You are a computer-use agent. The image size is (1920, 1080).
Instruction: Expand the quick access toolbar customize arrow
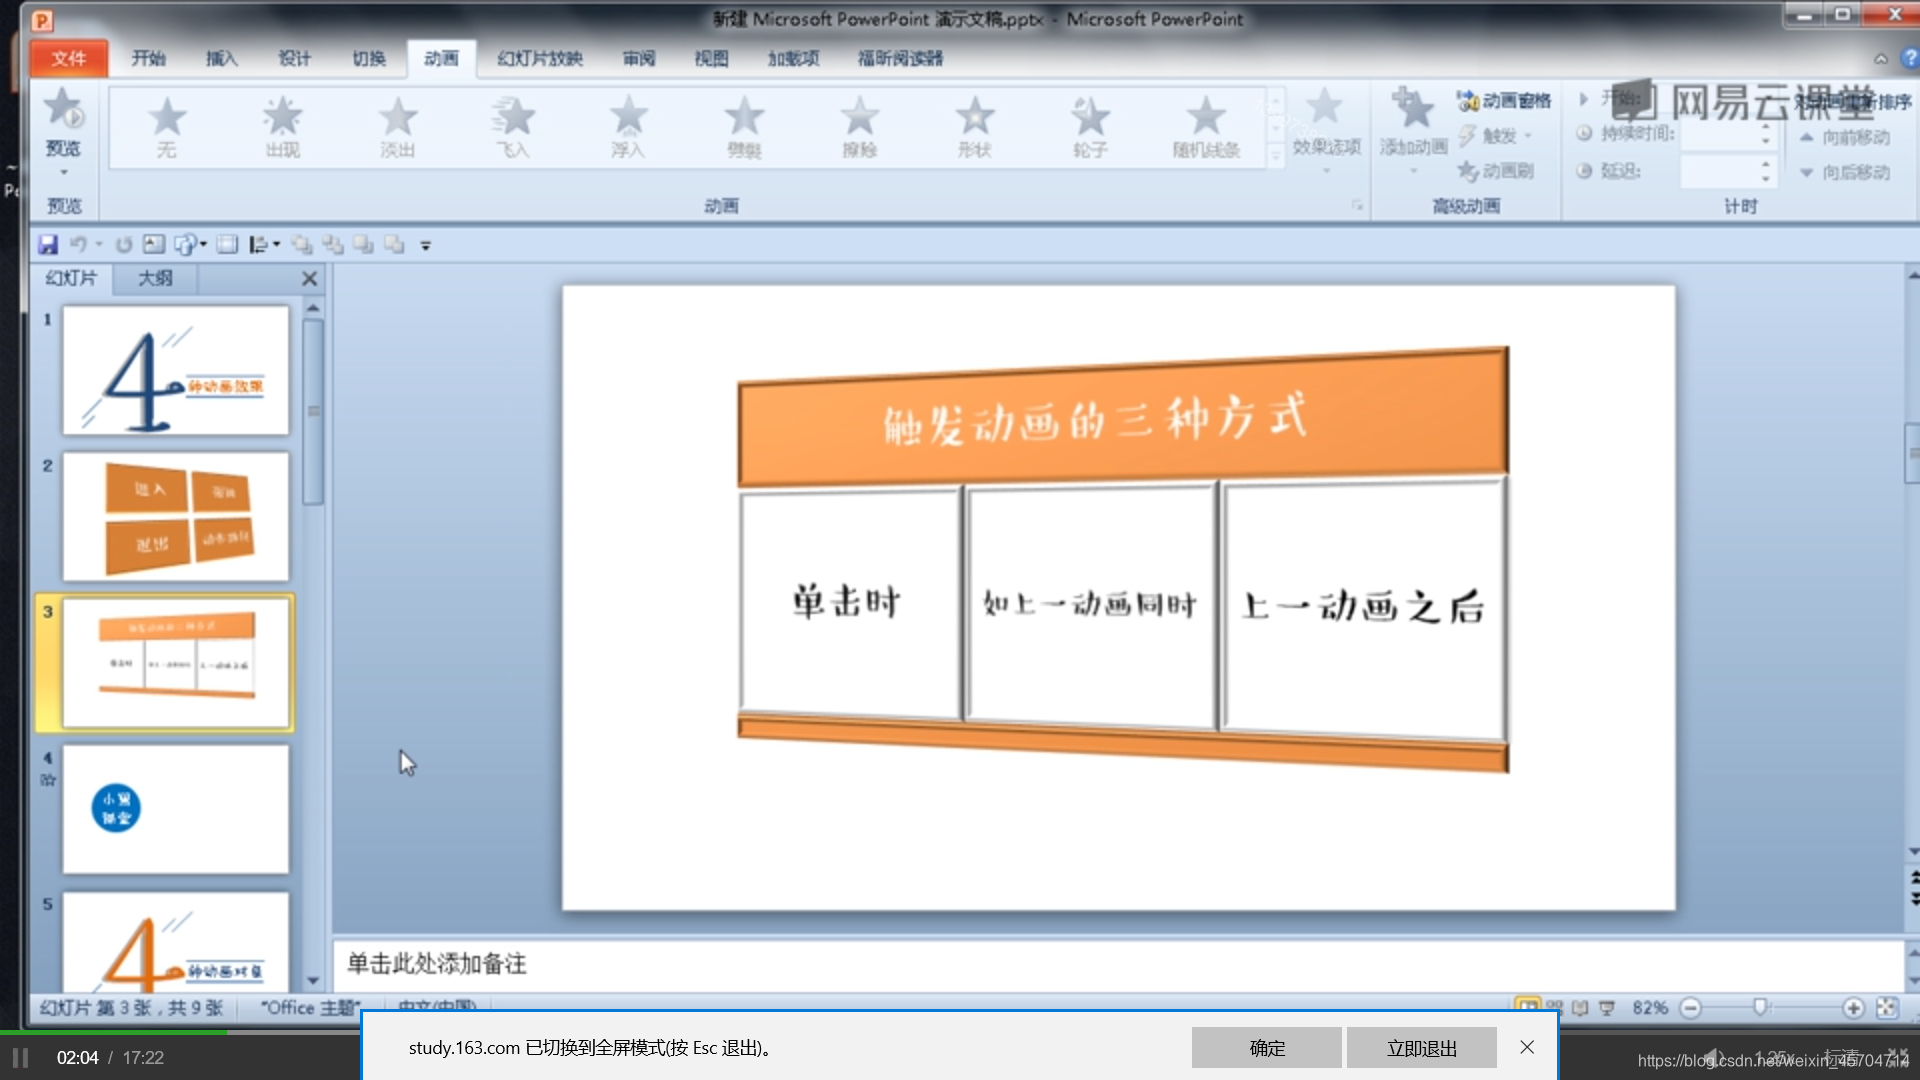tap(425, 246)
